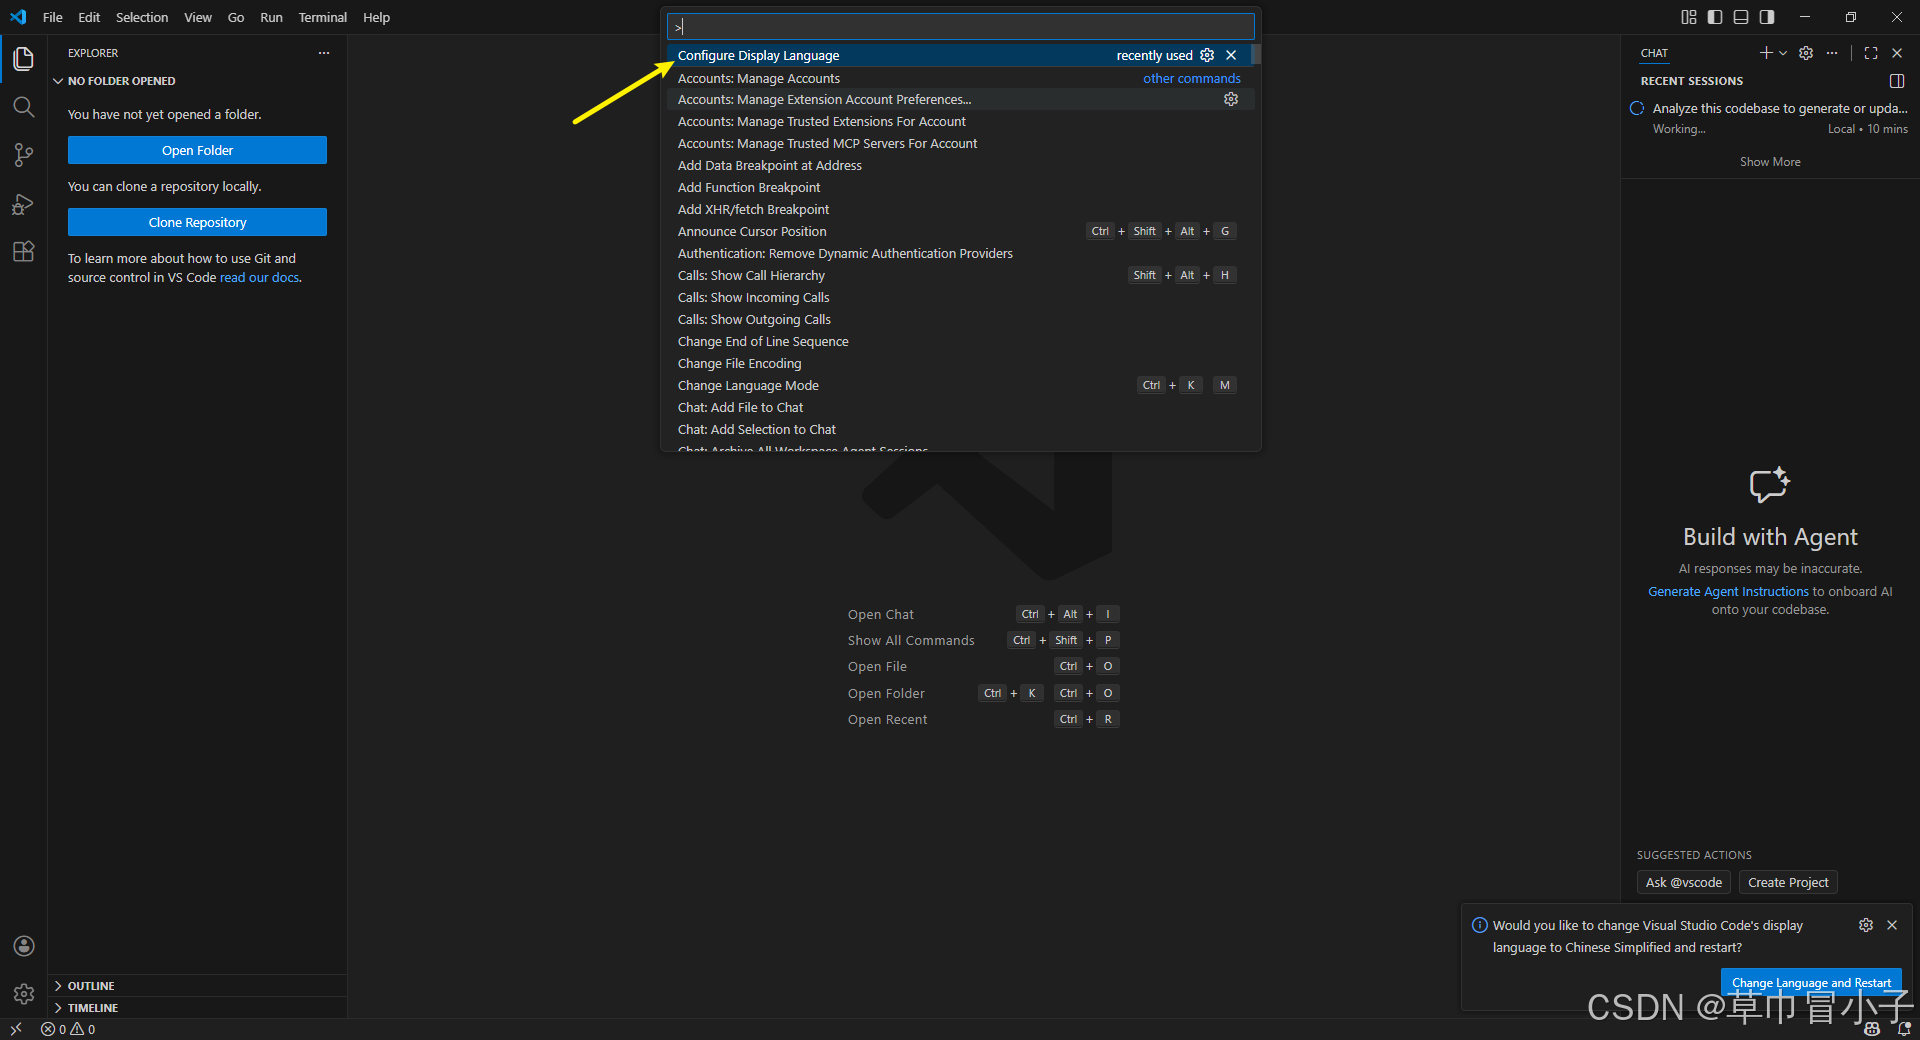Select Add Function Breakpoint command
This screenshot has height=1040, width=1920.
coord(959,187)
